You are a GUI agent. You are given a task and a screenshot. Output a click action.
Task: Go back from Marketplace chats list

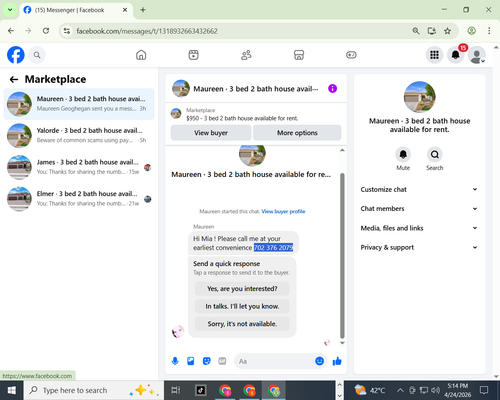coord(14,79)
